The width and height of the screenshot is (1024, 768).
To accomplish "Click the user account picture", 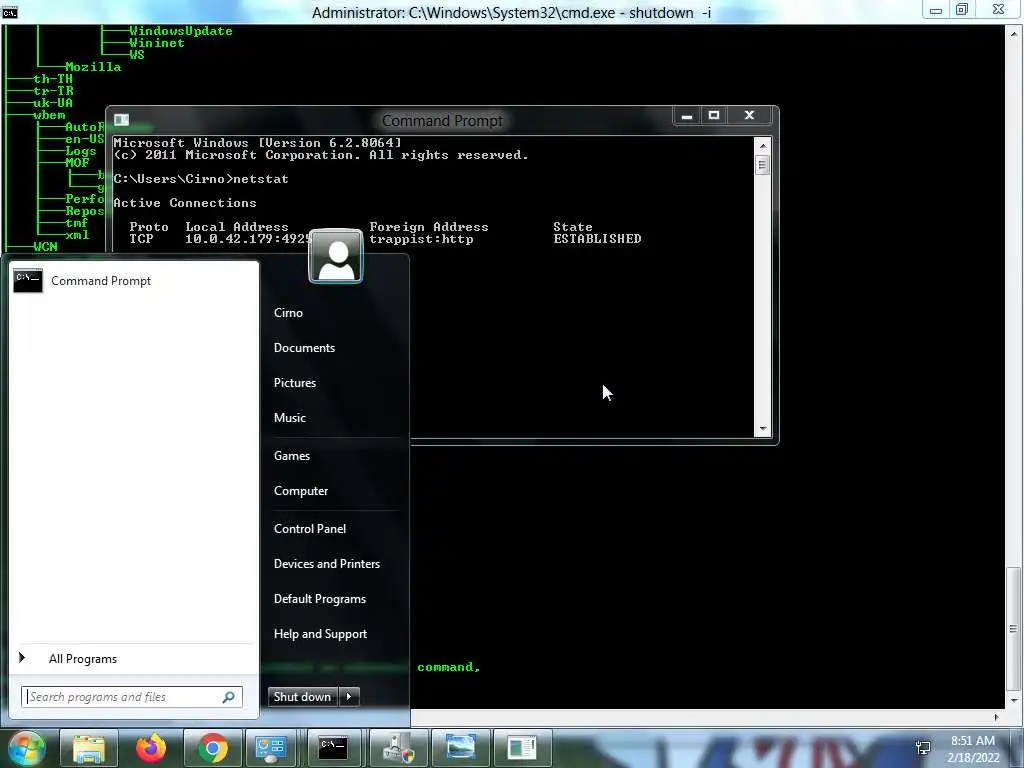I will tap(336, 256).
